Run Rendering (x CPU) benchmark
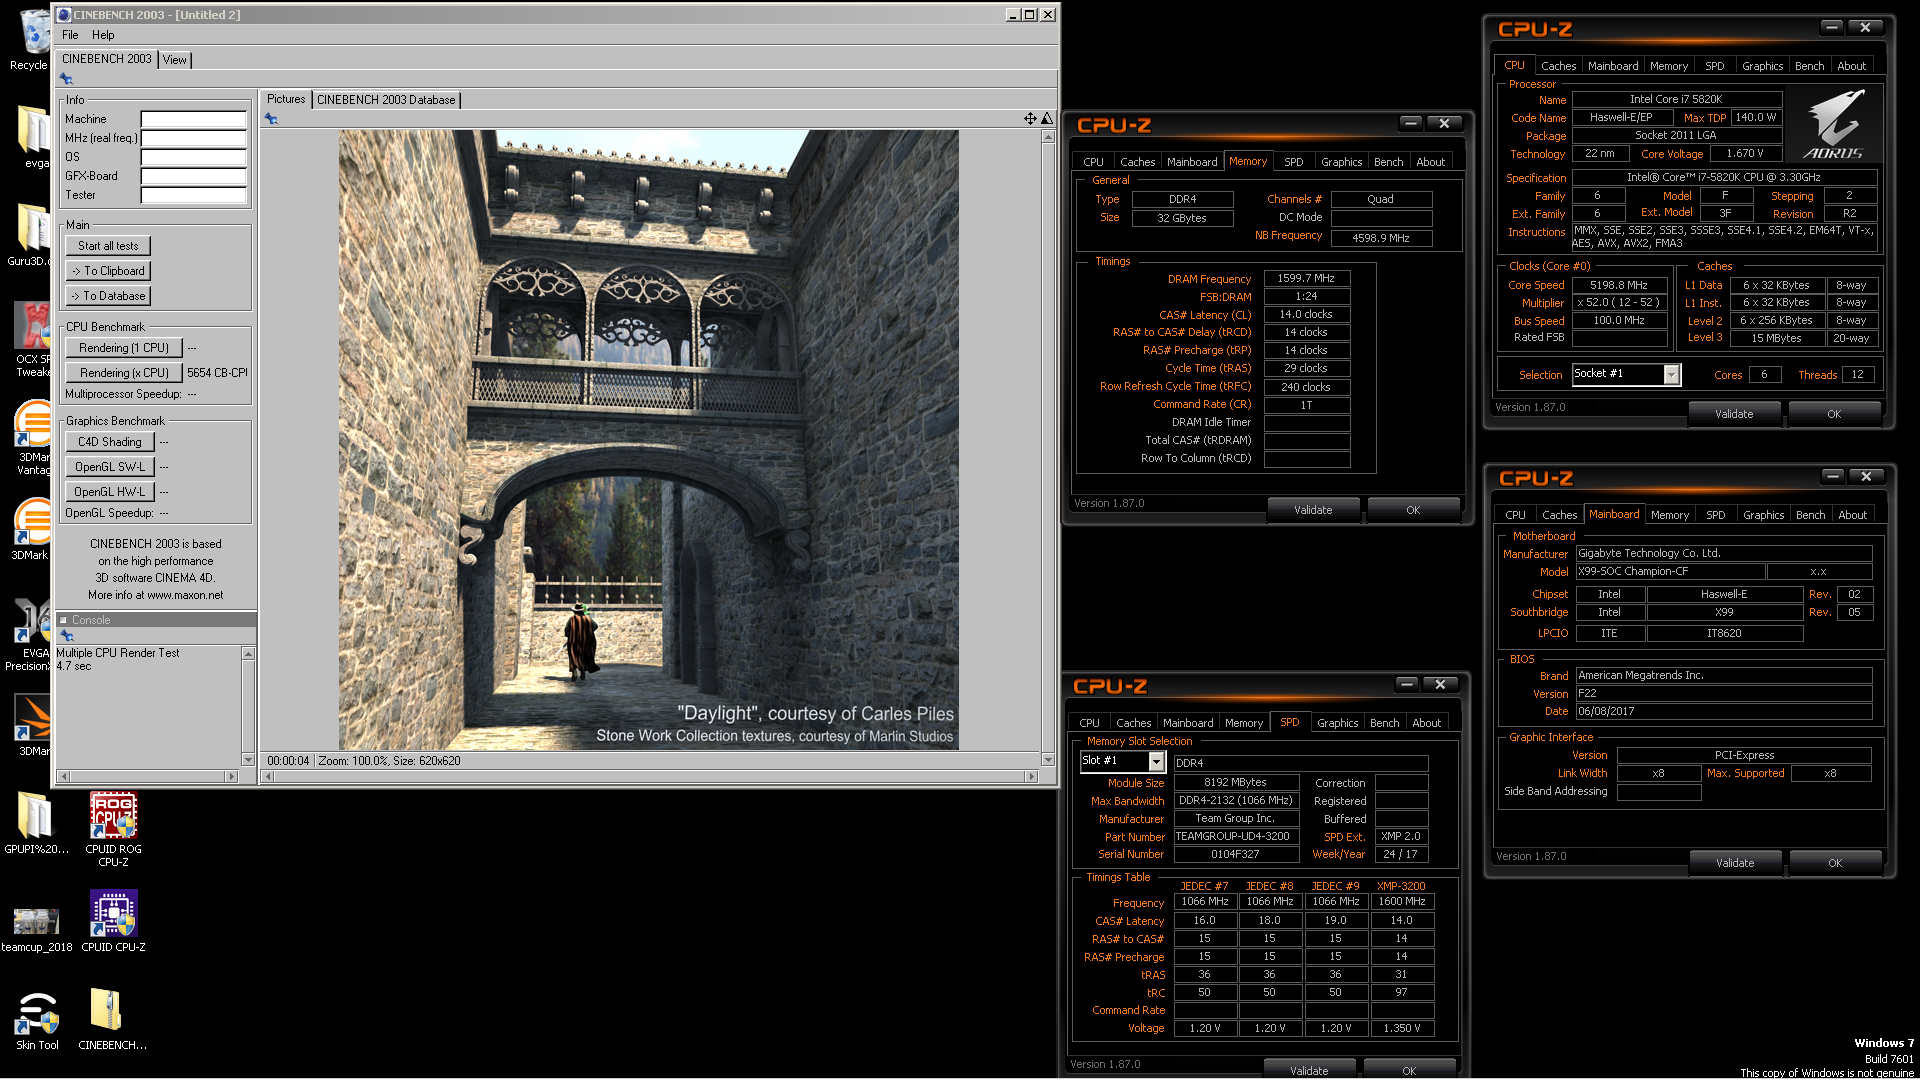This screenshot has height=1080, width=1920. click(124, 373)
